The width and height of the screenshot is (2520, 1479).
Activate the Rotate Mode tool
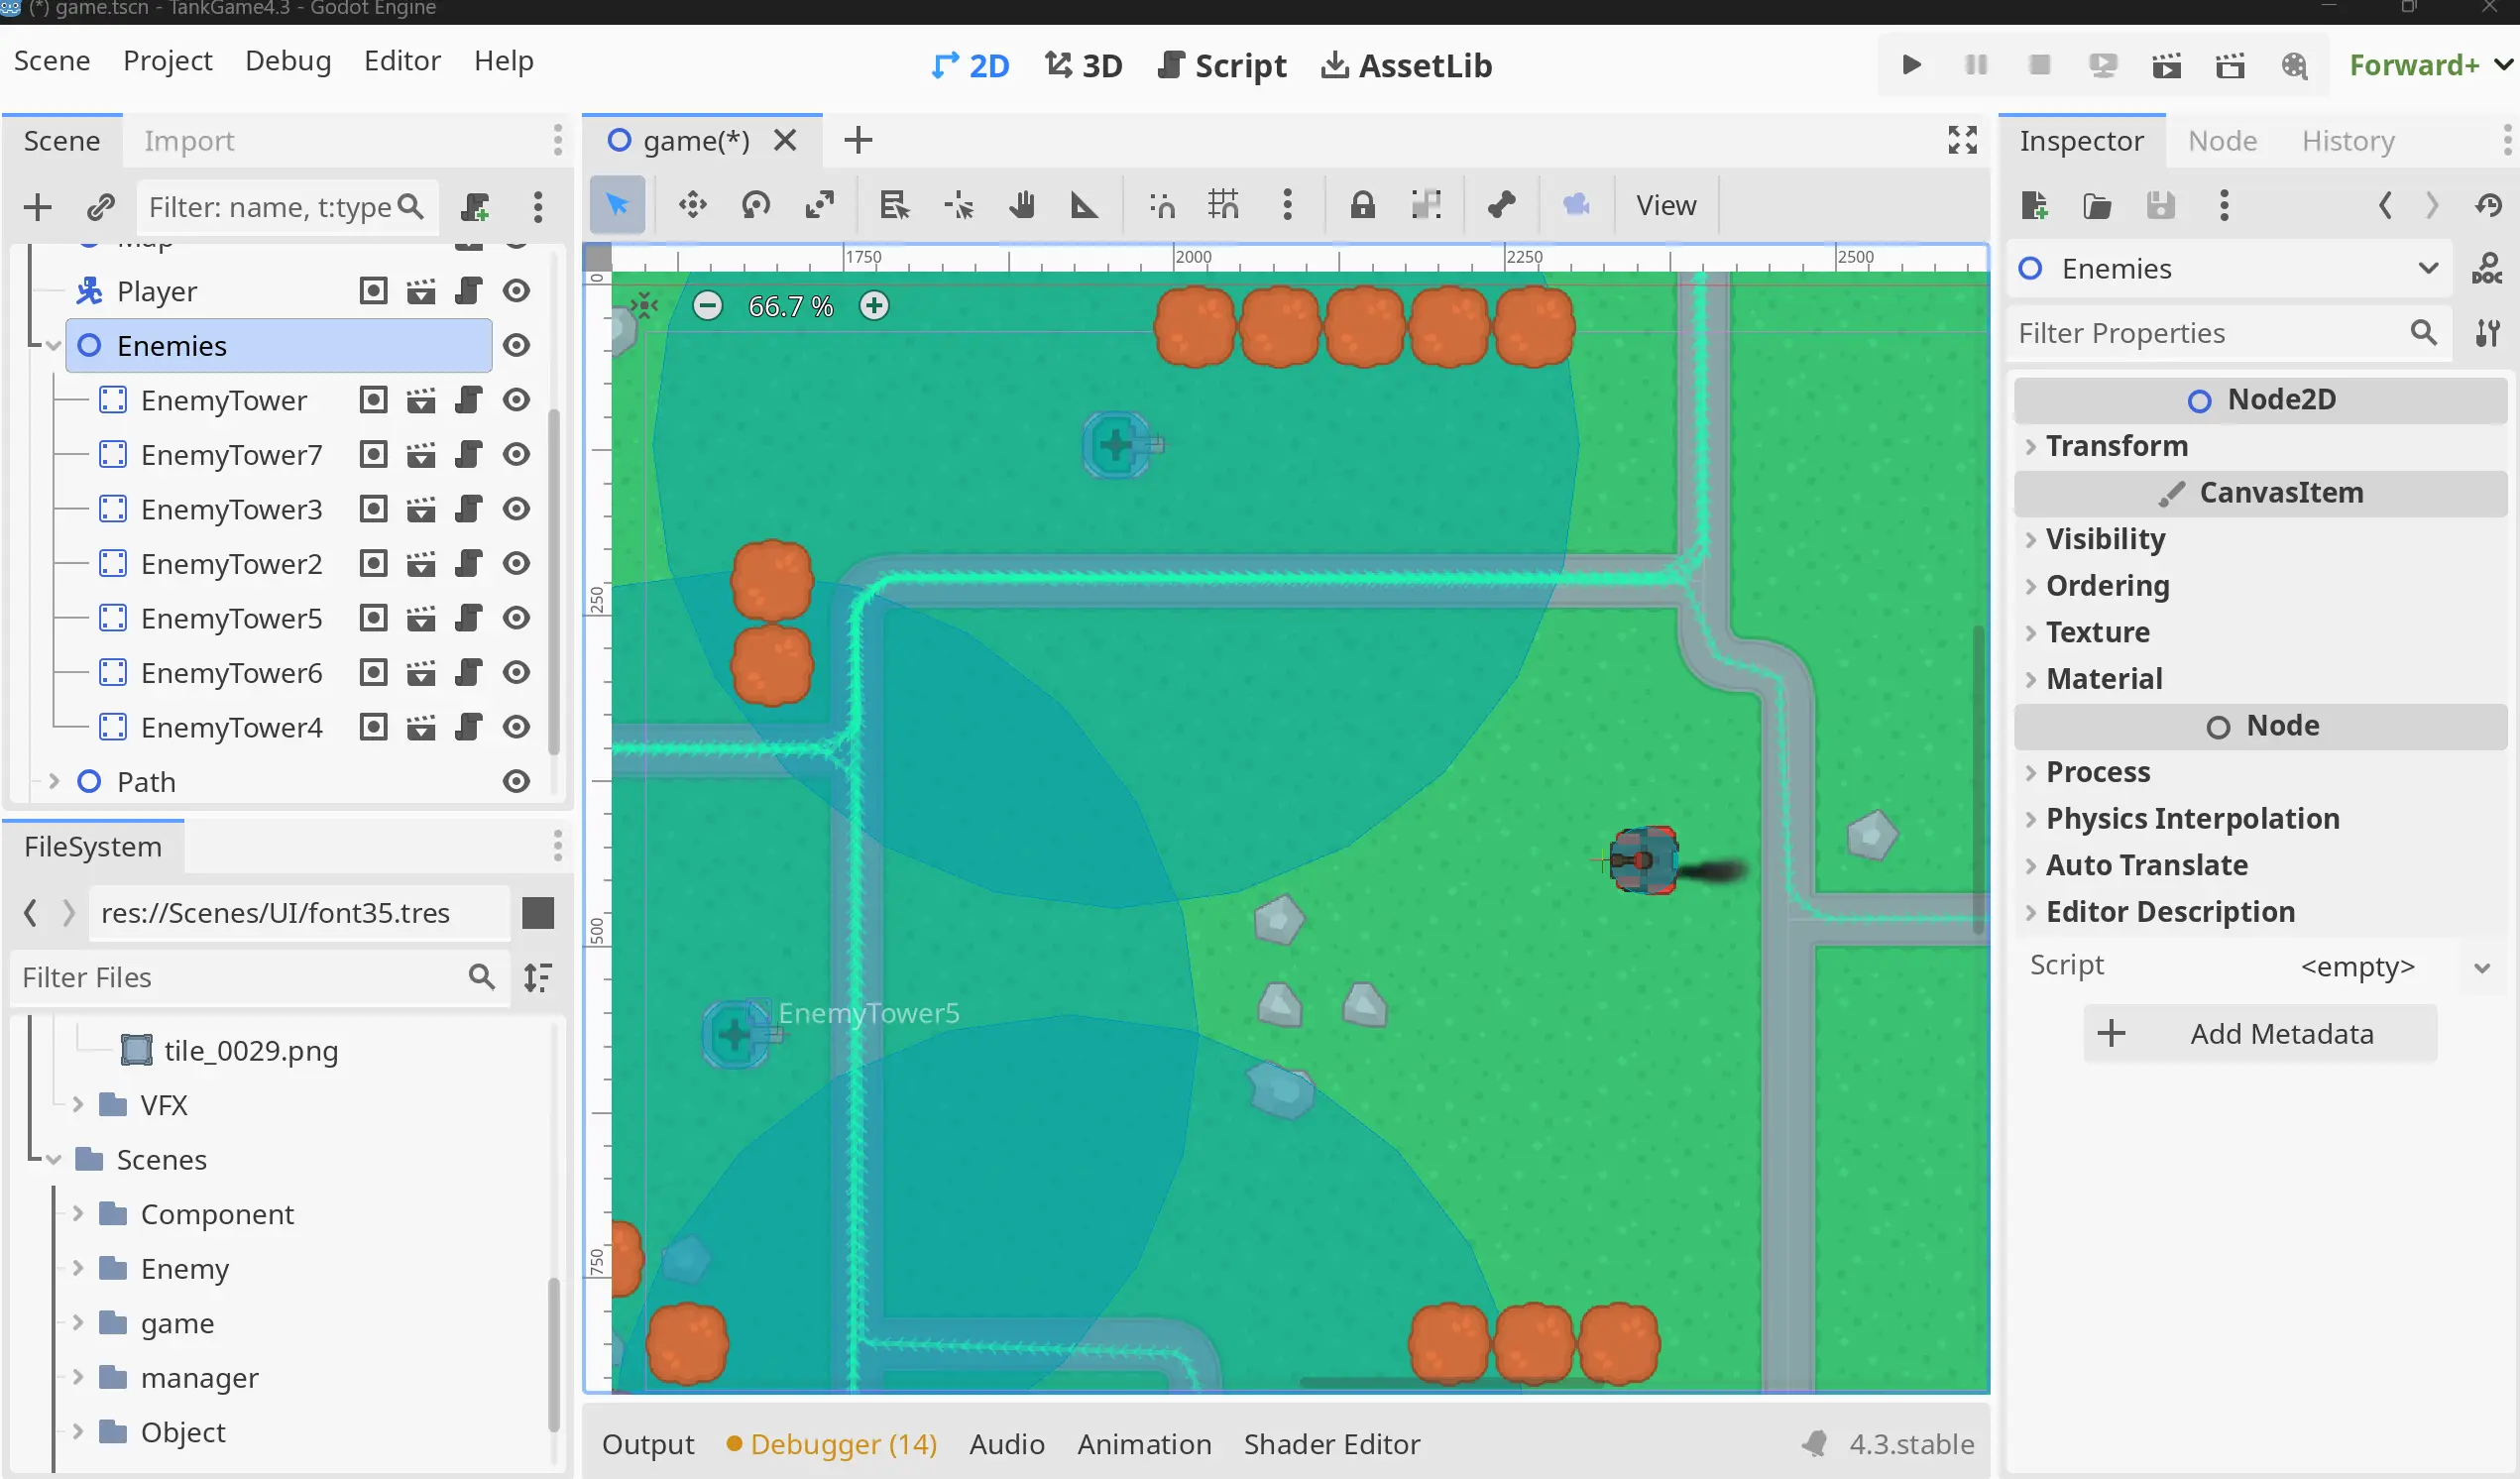tap(756, 205)
